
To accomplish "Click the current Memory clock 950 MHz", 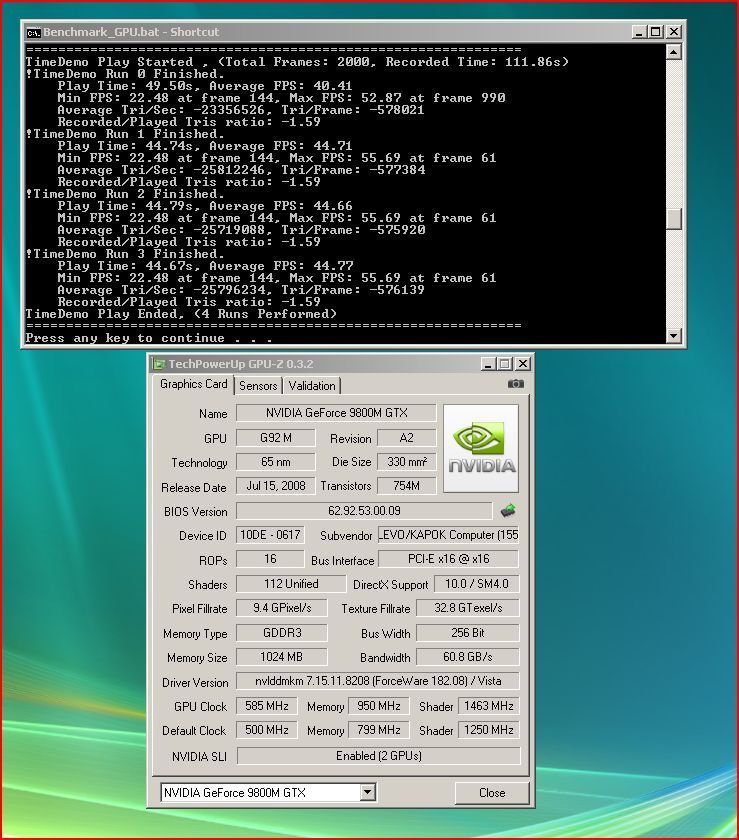I will 379,706.
